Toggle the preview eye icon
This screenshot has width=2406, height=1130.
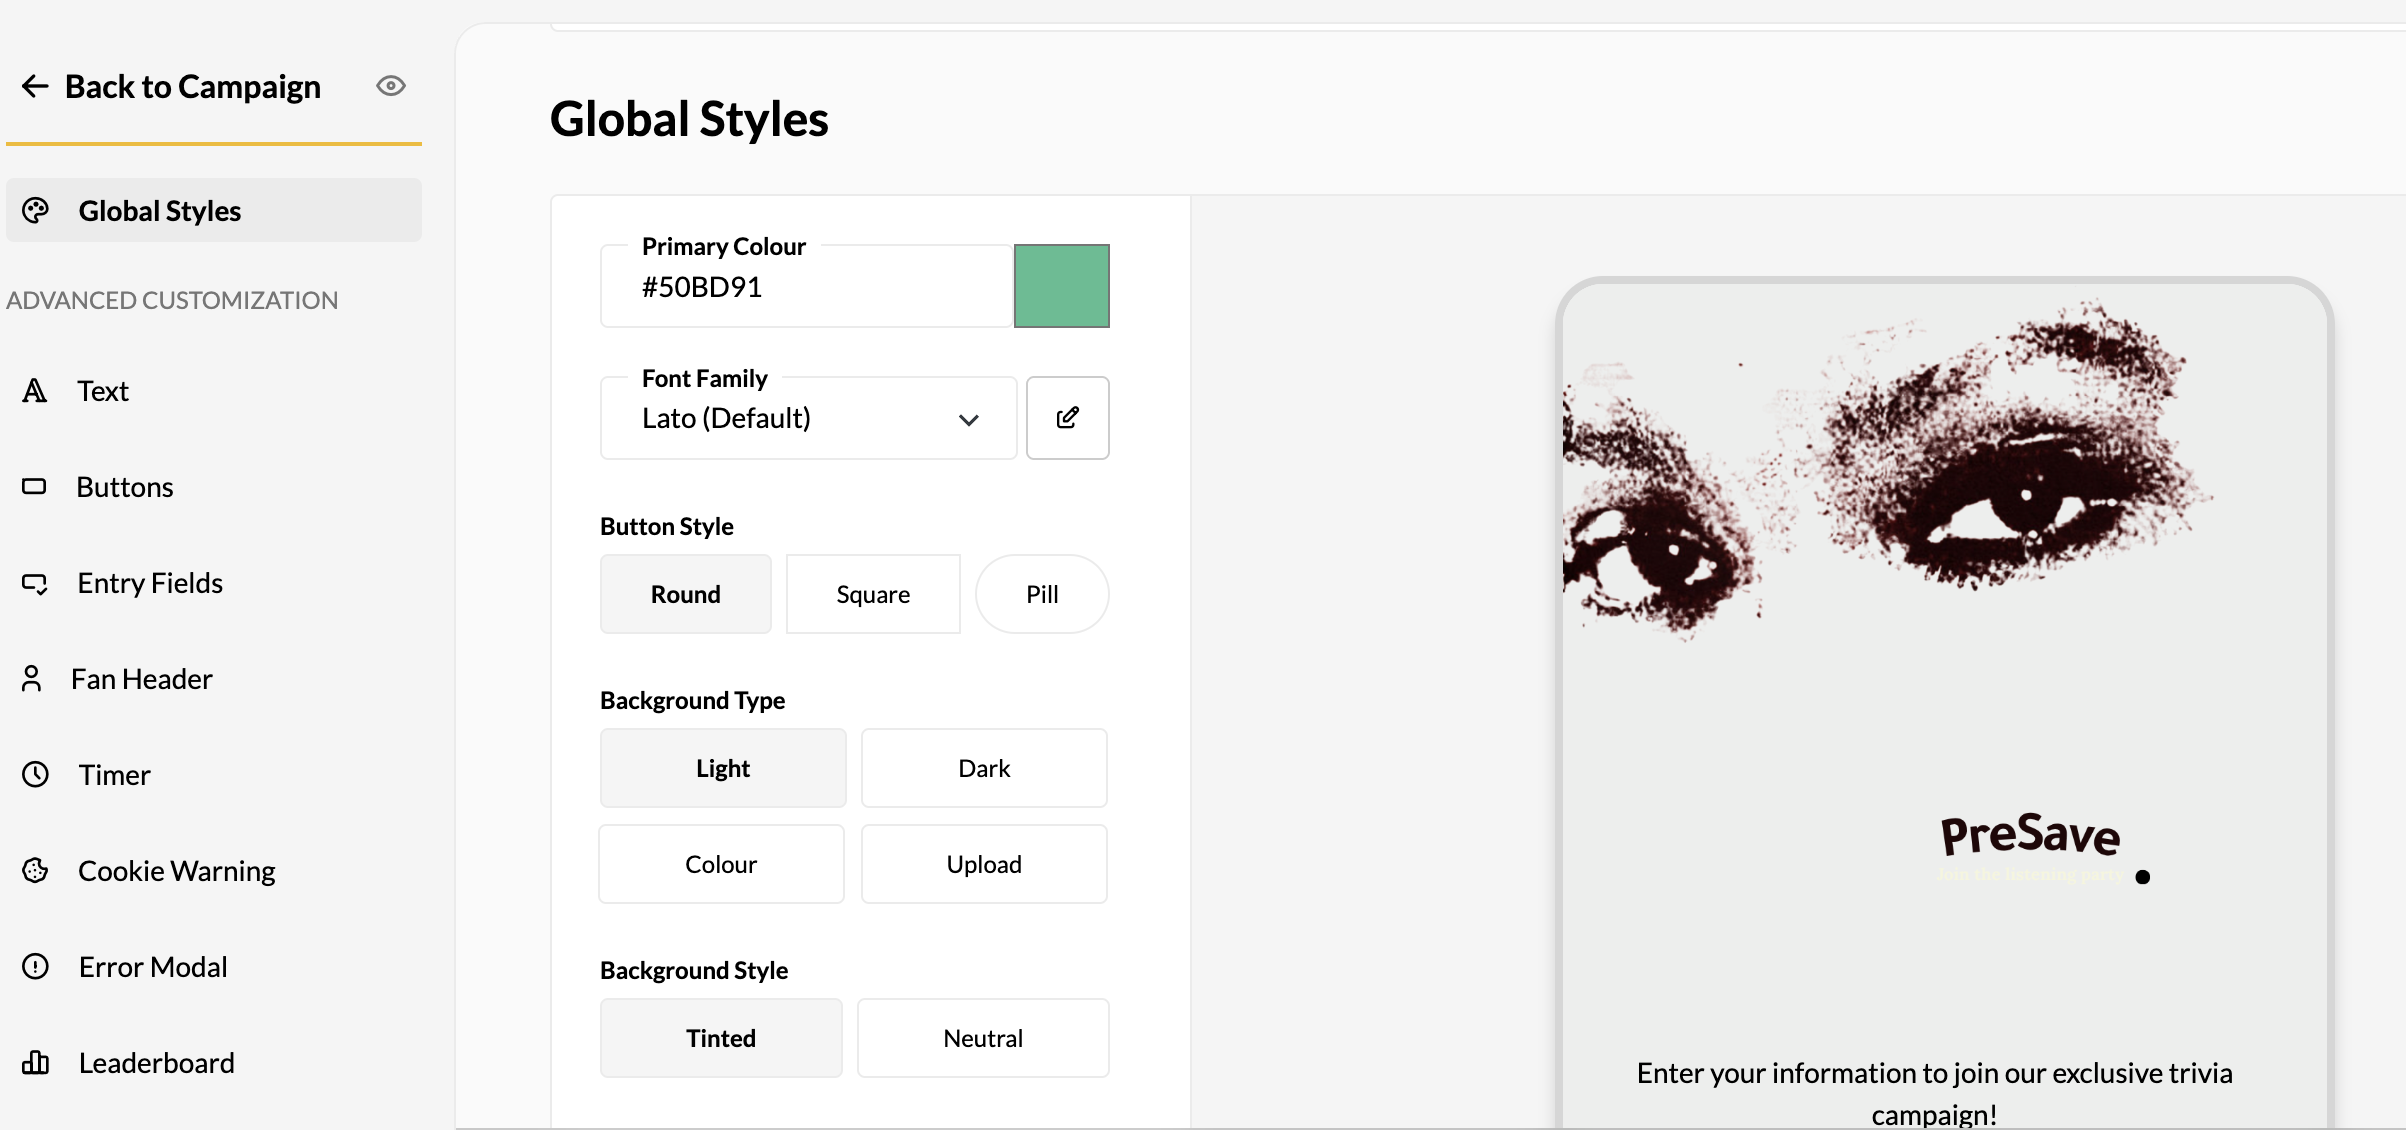[x=391, y=86]
